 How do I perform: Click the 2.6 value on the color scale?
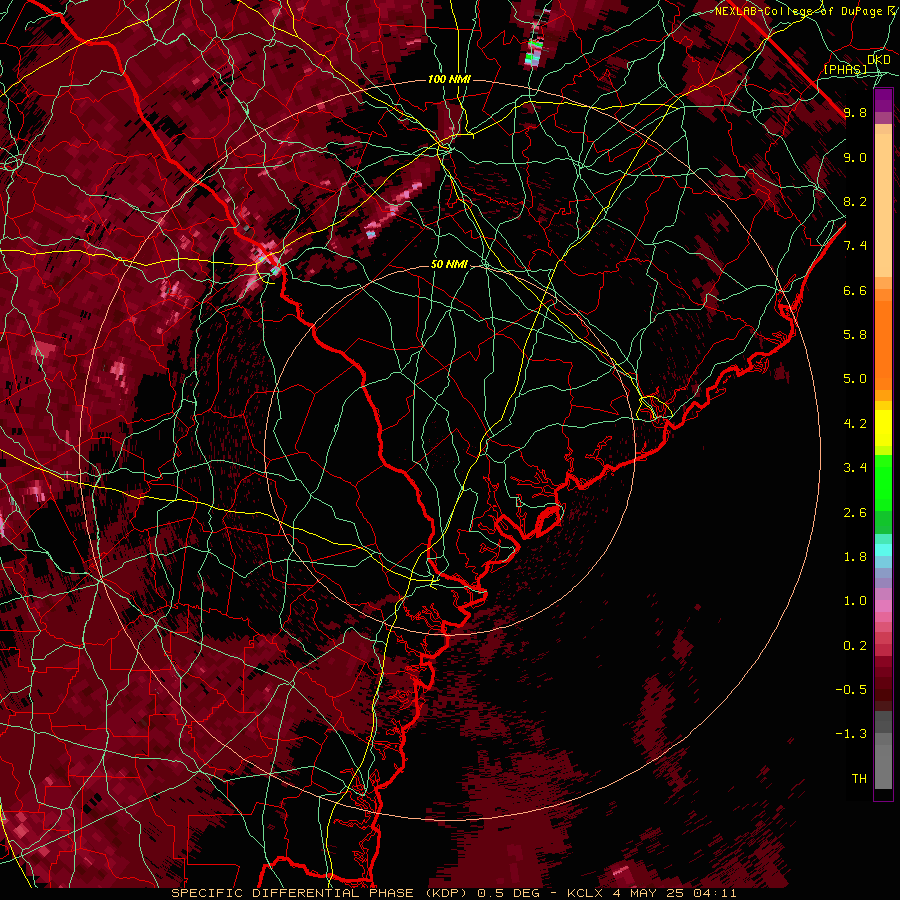[855, 512]
